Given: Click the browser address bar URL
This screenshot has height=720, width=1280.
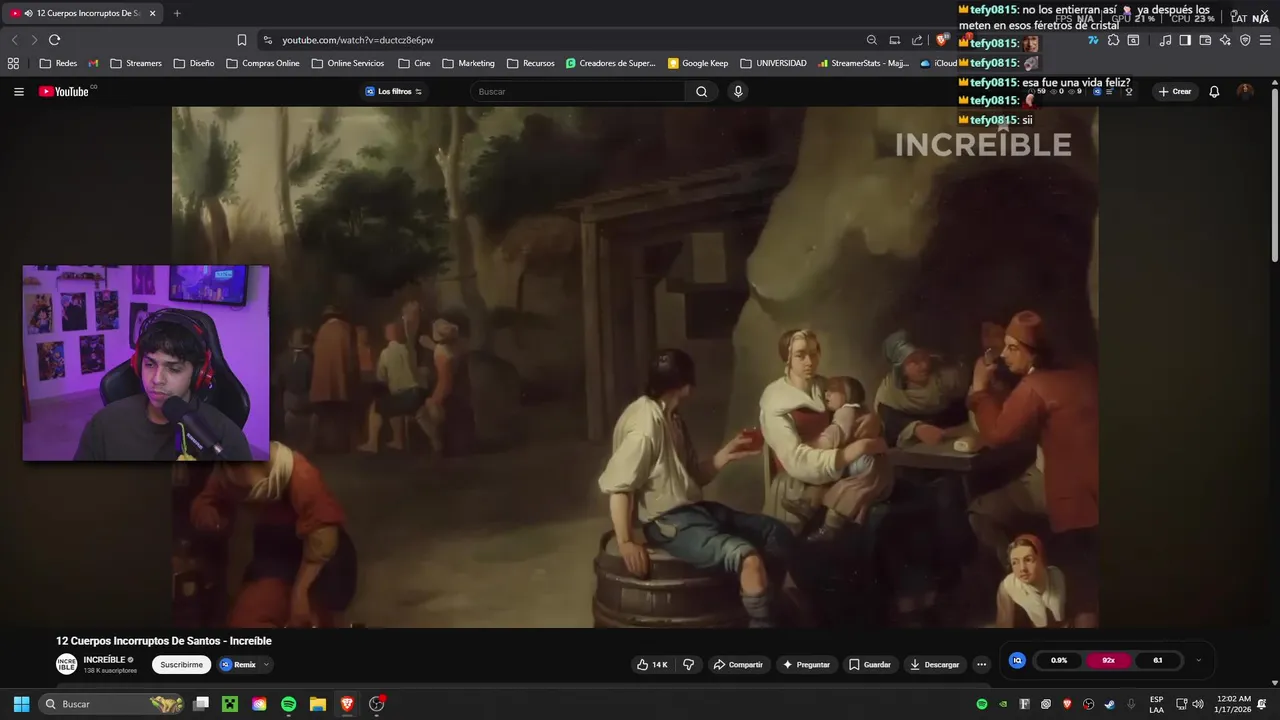Looking at the screenshot, I should [x=358, y=40].
